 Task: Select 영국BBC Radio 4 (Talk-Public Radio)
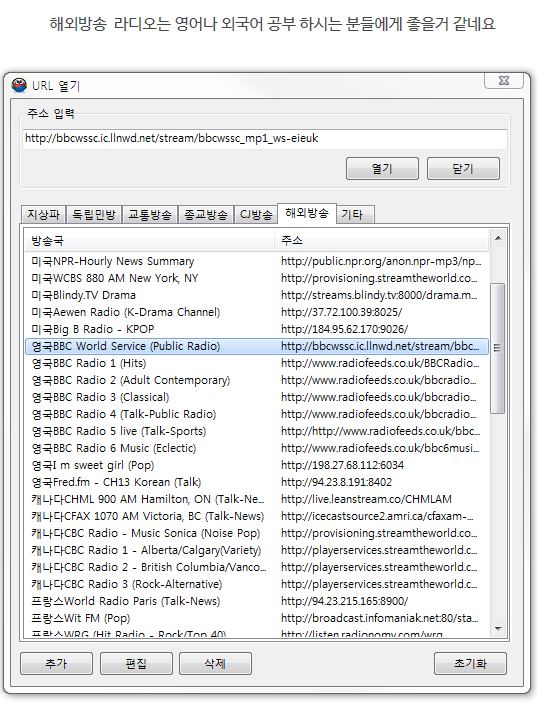[x=257, y=415]
